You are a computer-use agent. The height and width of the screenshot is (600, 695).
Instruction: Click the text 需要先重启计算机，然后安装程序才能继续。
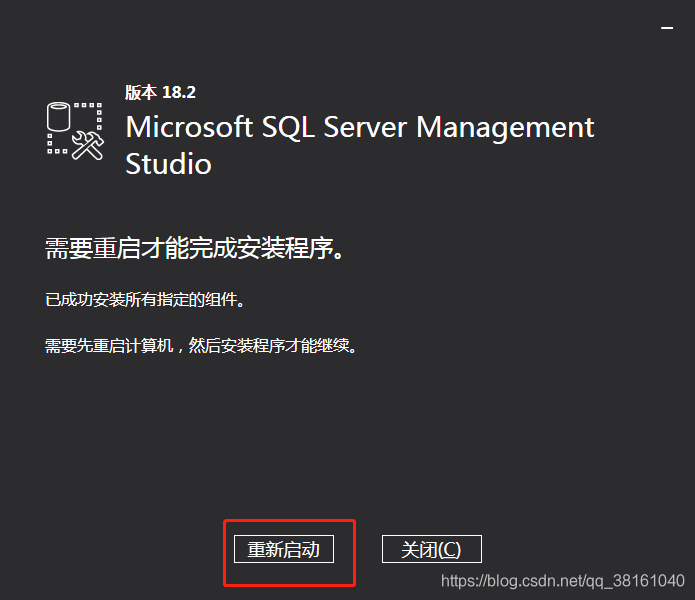[x=201, y=346]
